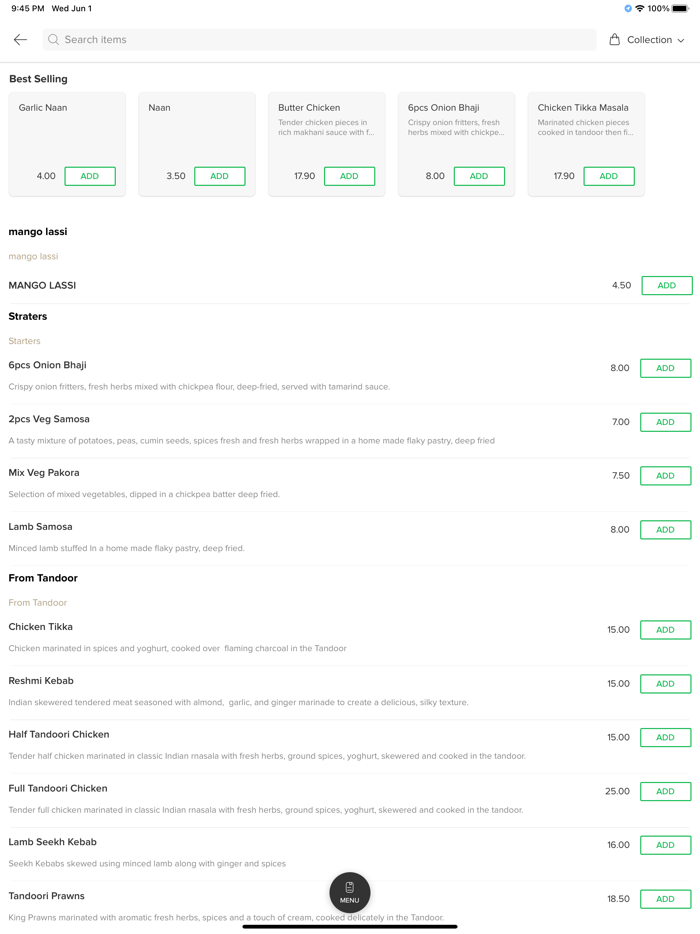Viewport: 700px width, 934px height.
Task: Add Mix Veg Pakora to order
Action: [x=665, y=476]
